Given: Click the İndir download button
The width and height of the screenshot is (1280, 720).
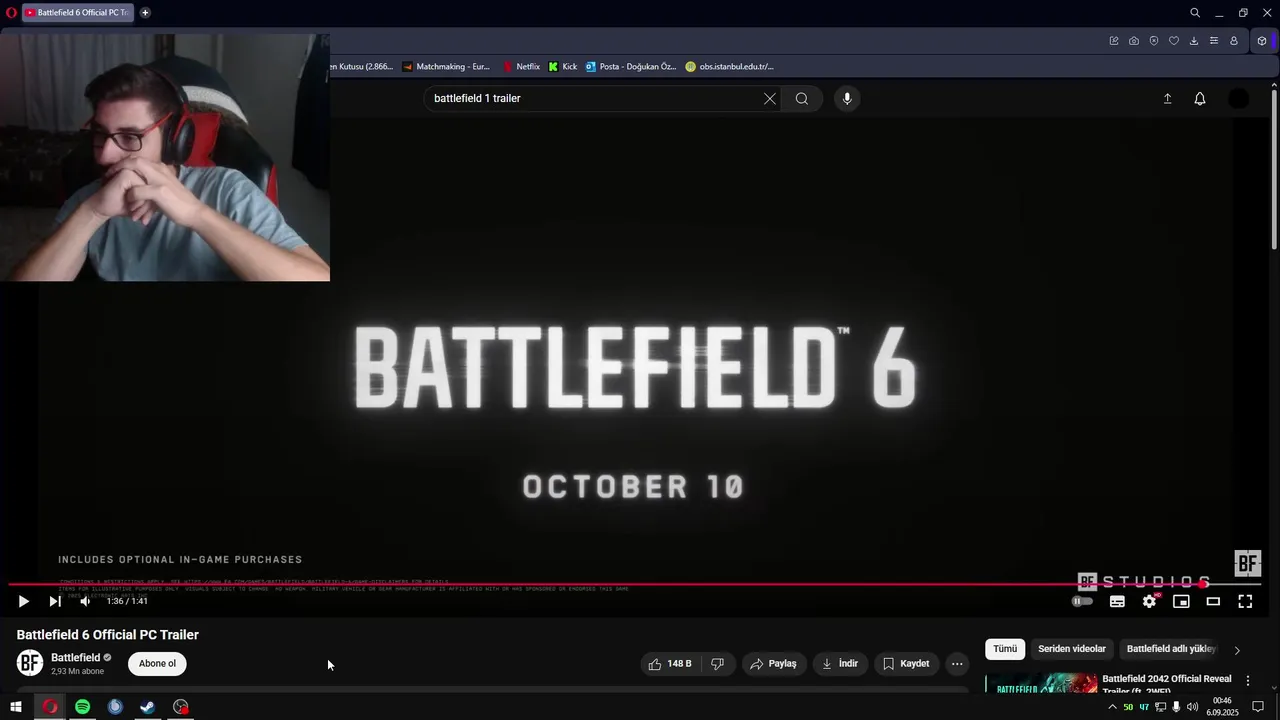Looking at the screenshot, I should (840, 664).
